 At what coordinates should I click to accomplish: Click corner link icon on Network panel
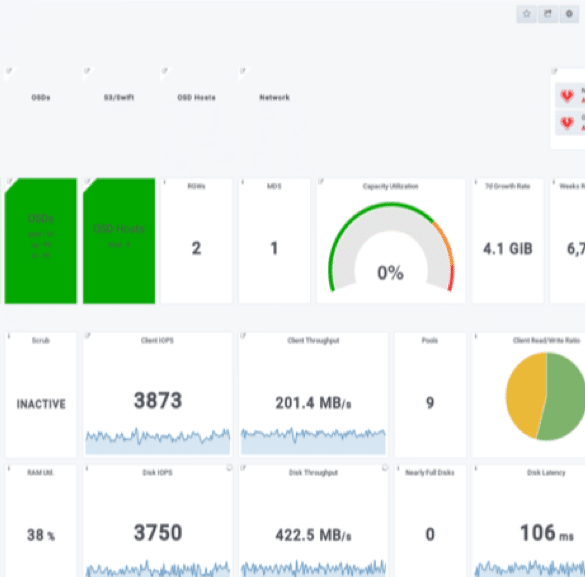tap(243, 70)
